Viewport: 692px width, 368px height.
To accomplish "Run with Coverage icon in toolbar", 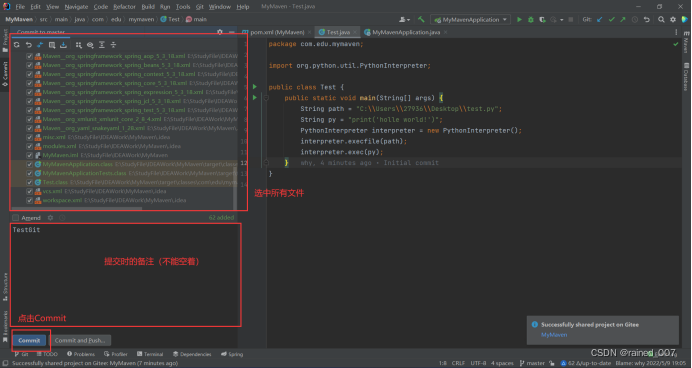I will pyautogui.click(x=542, y=19).
